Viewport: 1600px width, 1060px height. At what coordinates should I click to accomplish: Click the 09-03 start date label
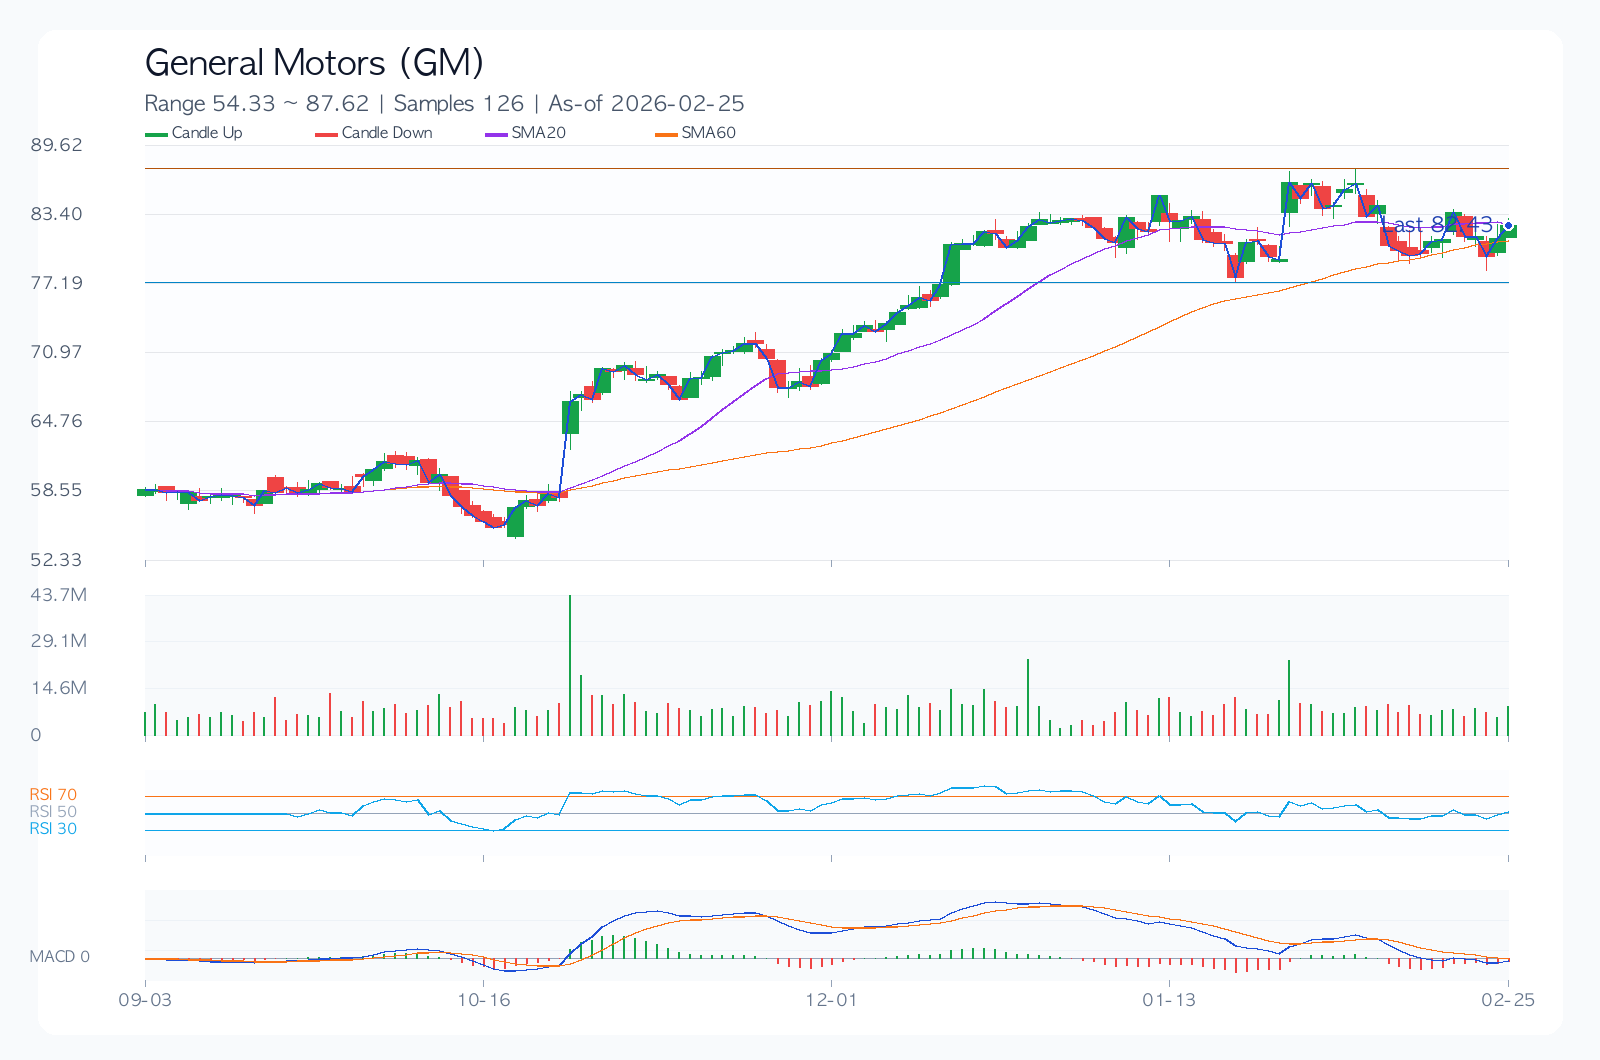[x=145, y=1000]
